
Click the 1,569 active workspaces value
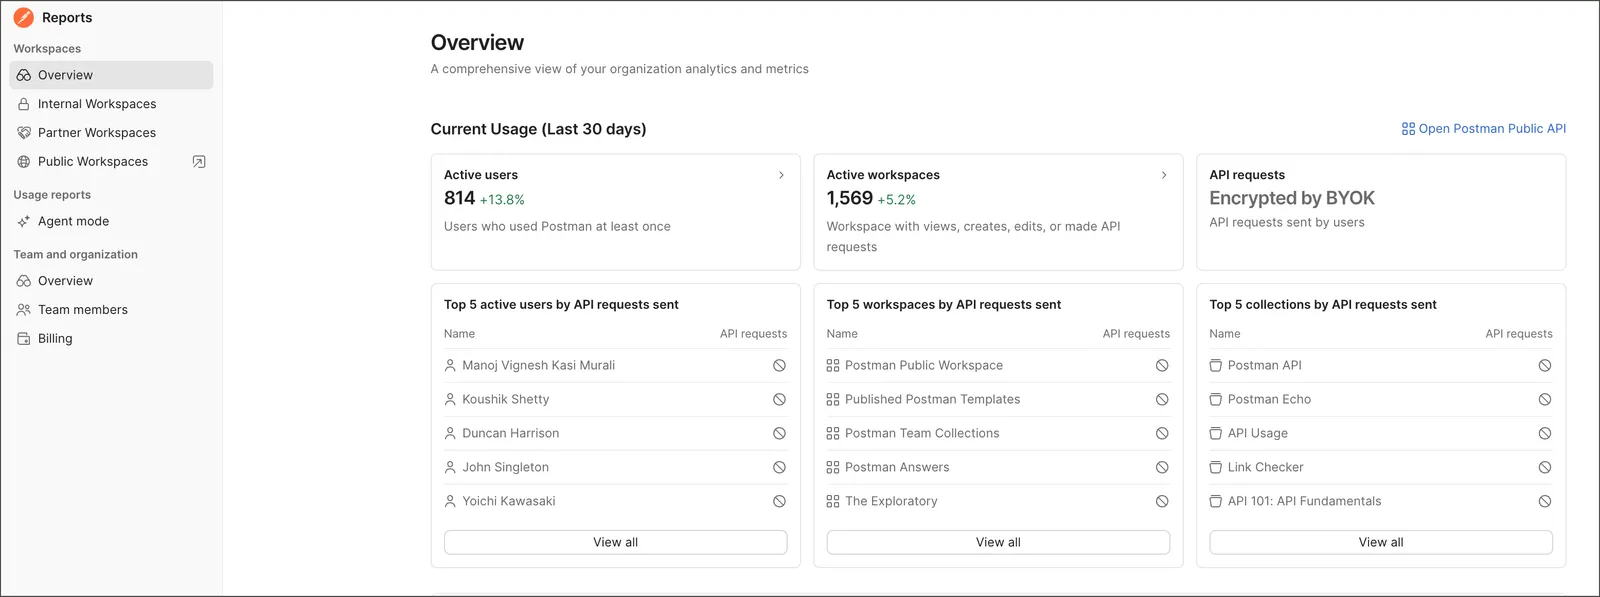click(x=850, y=198)
